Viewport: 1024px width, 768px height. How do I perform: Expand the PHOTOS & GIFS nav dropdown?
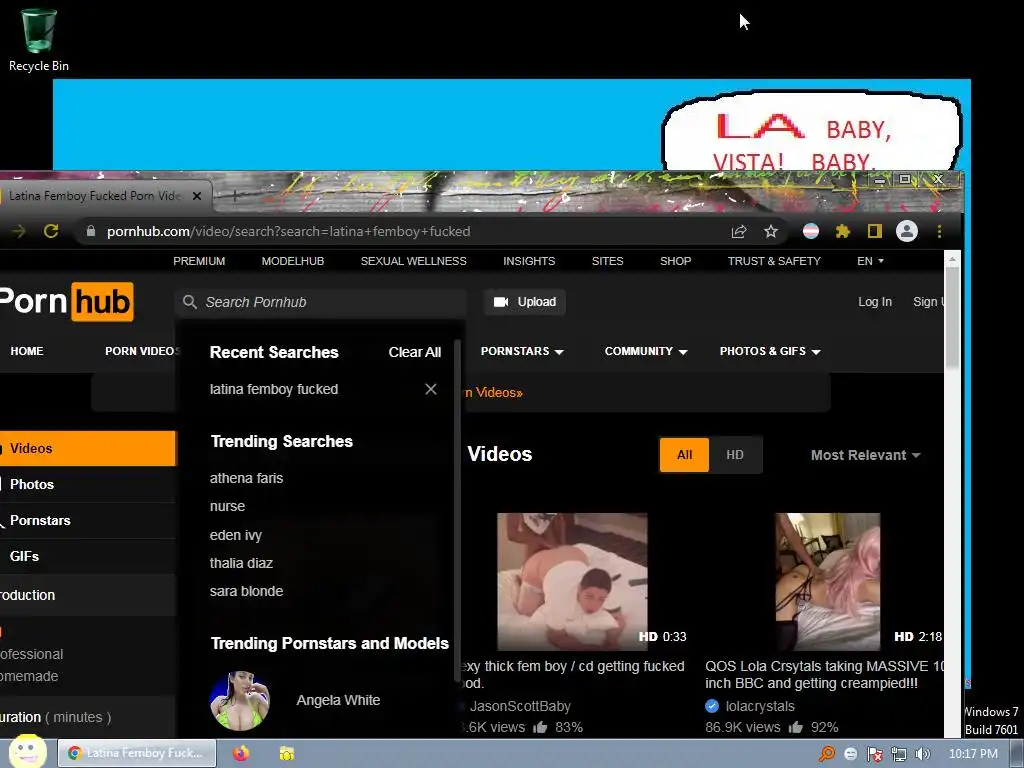tap(770, 351)
